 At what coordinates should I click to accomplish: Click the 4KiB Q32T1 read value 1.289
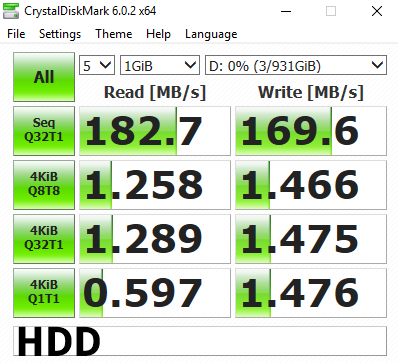[155, 239]
